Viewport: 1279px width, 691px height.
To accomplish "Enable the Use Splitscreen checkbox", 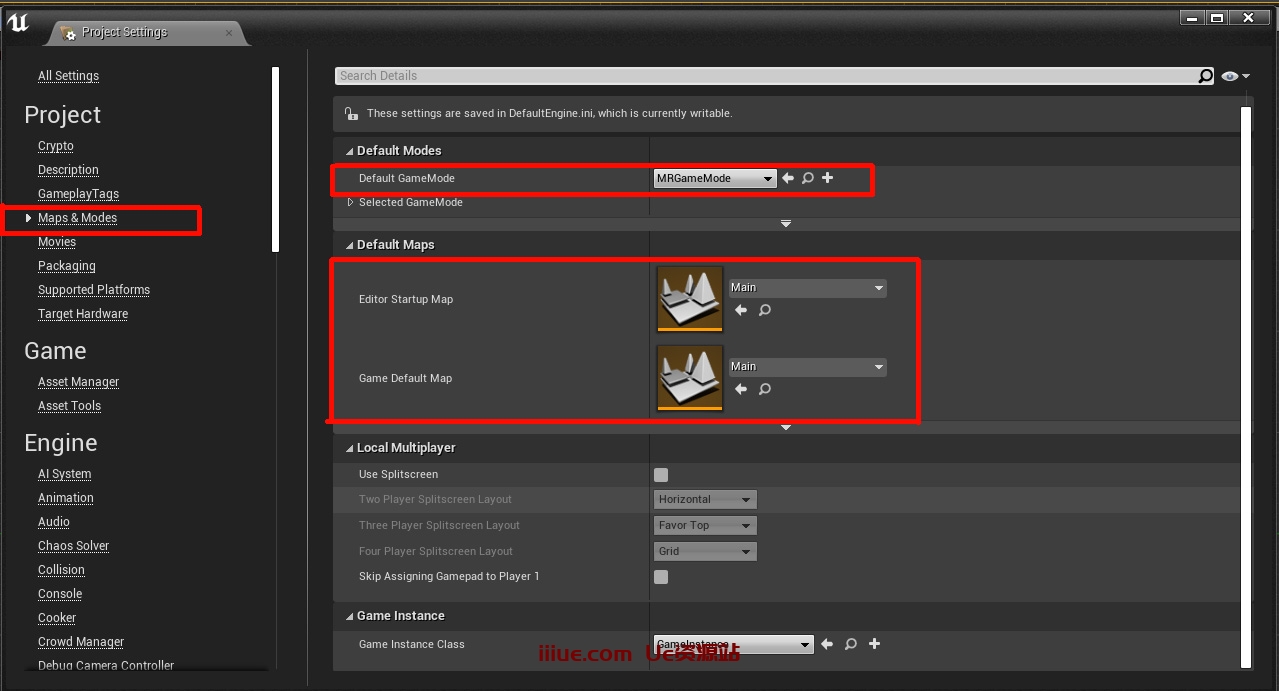I will click(661, 475).
